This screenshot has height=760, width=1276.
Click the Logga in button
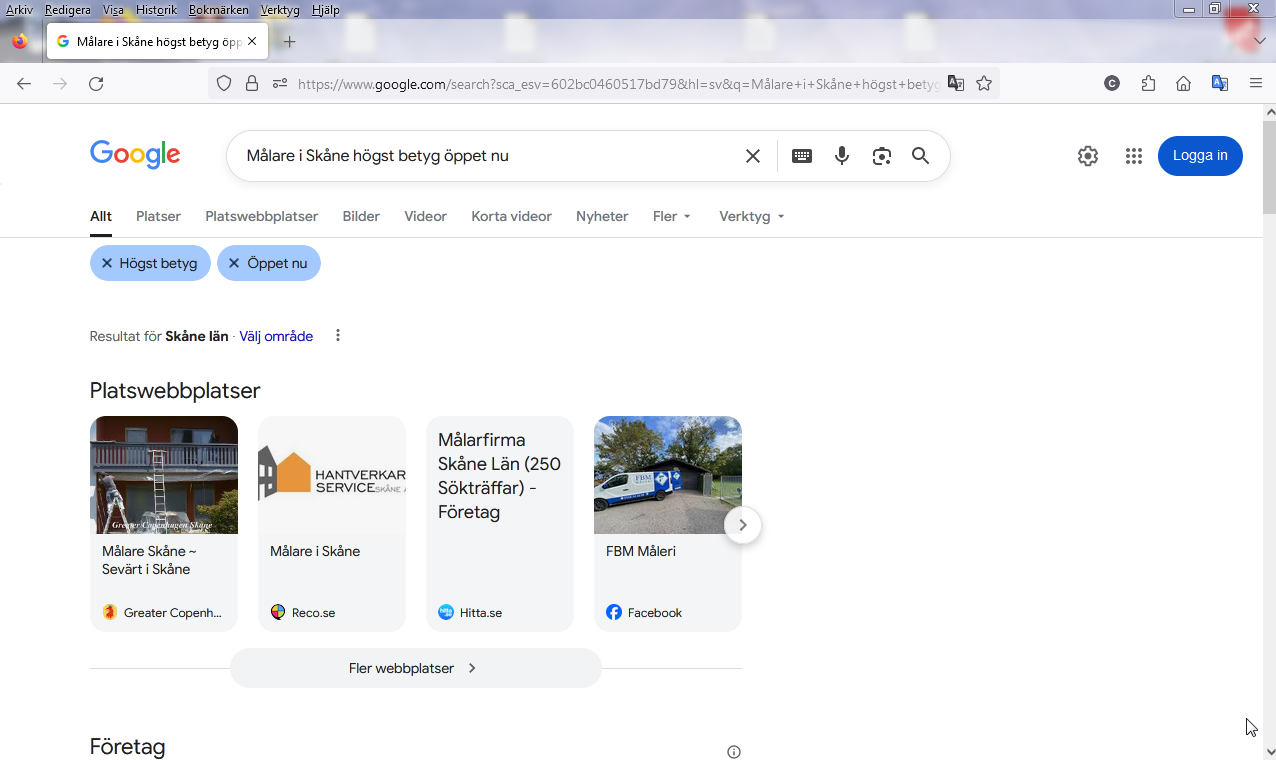pyautogui.click(x=1200, y=156)
